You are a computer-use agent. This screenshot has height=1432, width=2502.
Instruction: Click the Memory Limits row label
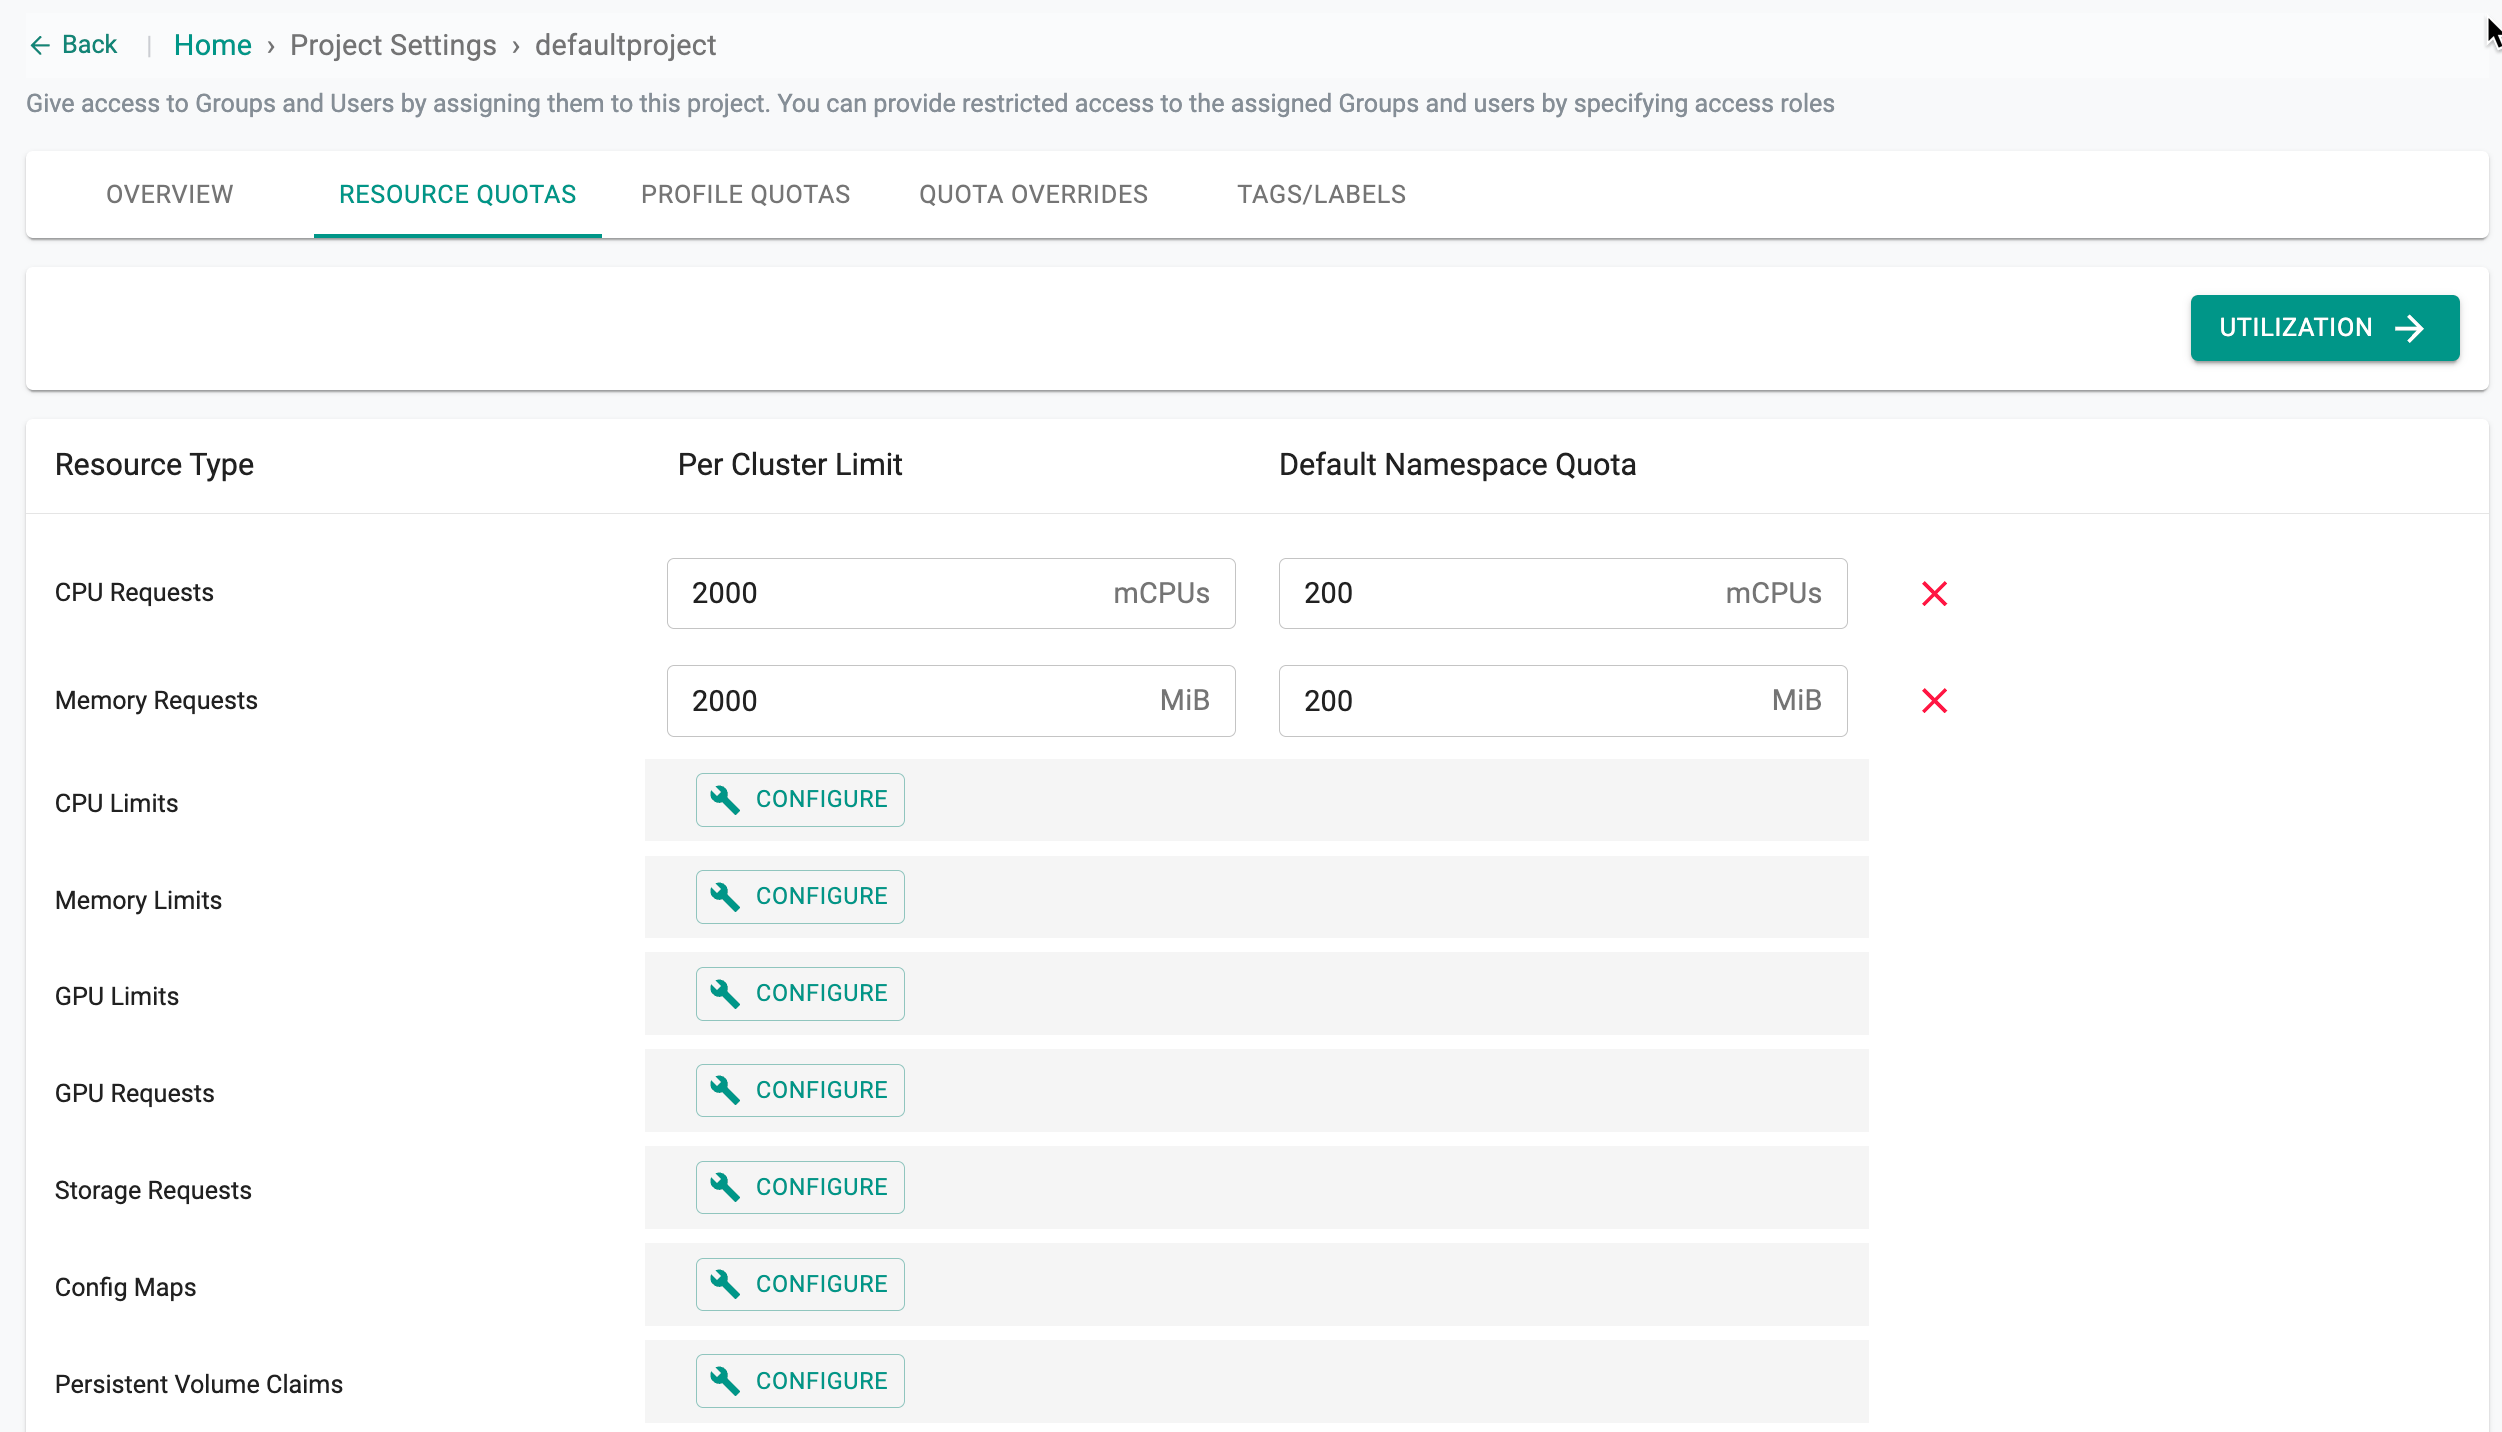138,901
